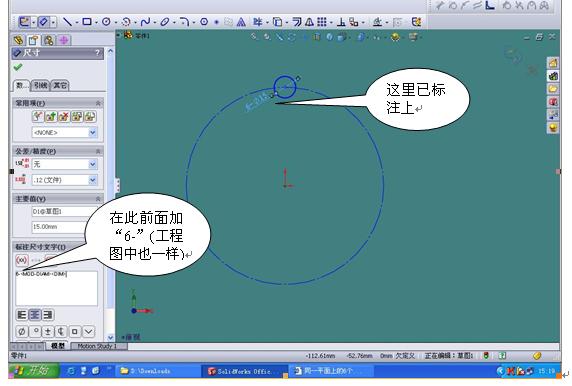
Task: Open help for the 尺寸 panel
Action: pyautogui.click(x=97, y=53)
